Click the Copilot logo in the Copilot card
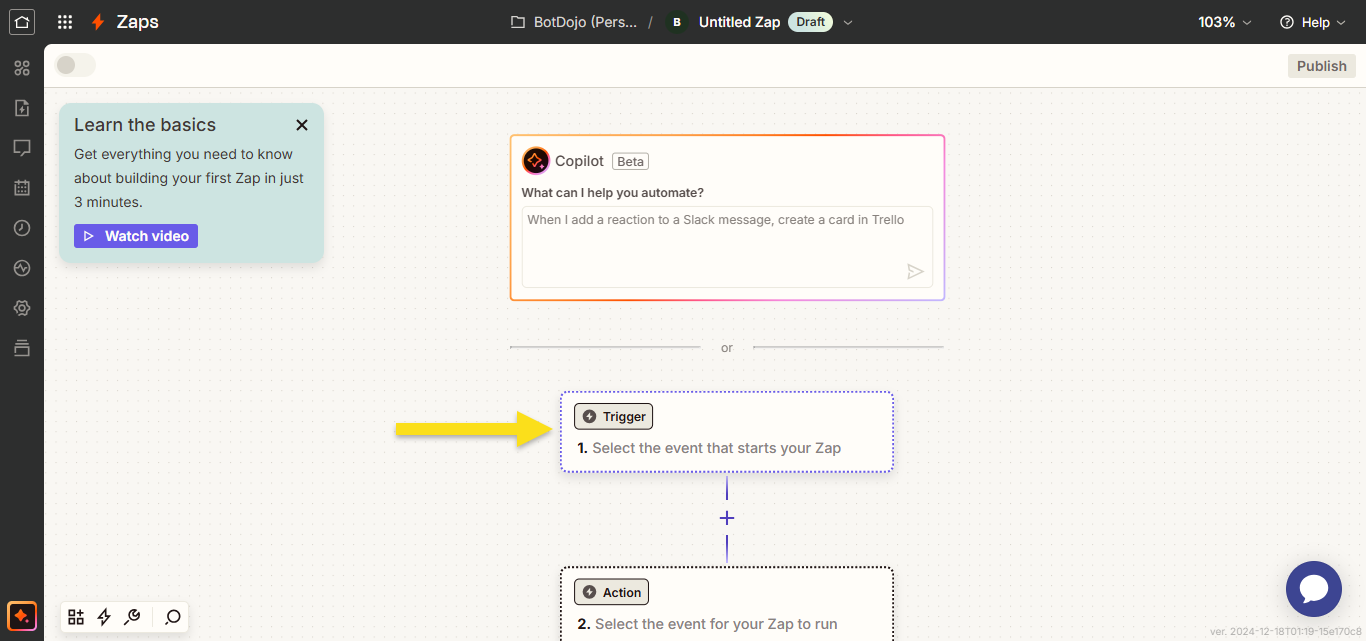The image size is (1366, 641). 536,161
